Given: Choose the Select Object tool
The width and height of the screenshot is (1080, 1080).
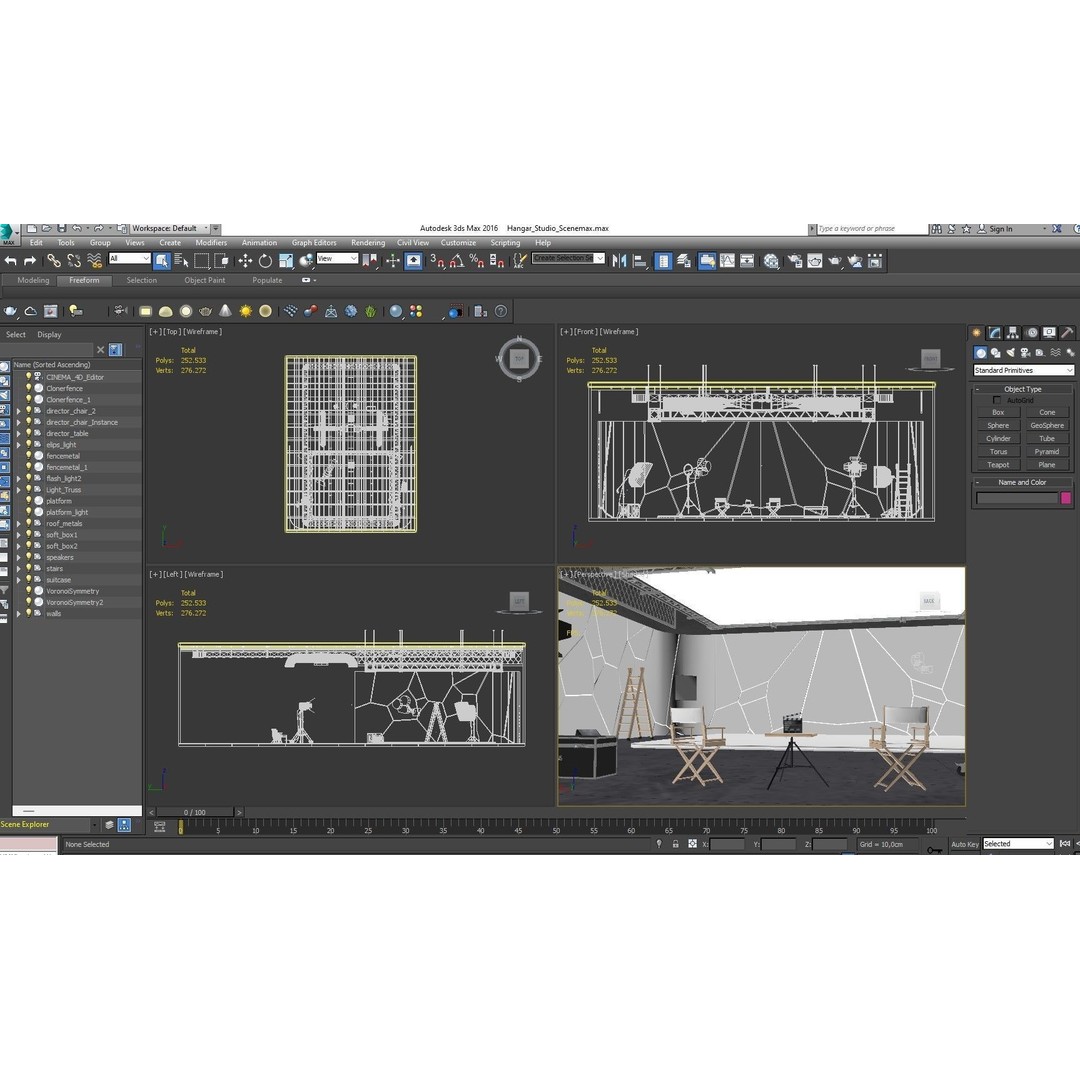Looking at the screenshot, I should click(162, 261).
